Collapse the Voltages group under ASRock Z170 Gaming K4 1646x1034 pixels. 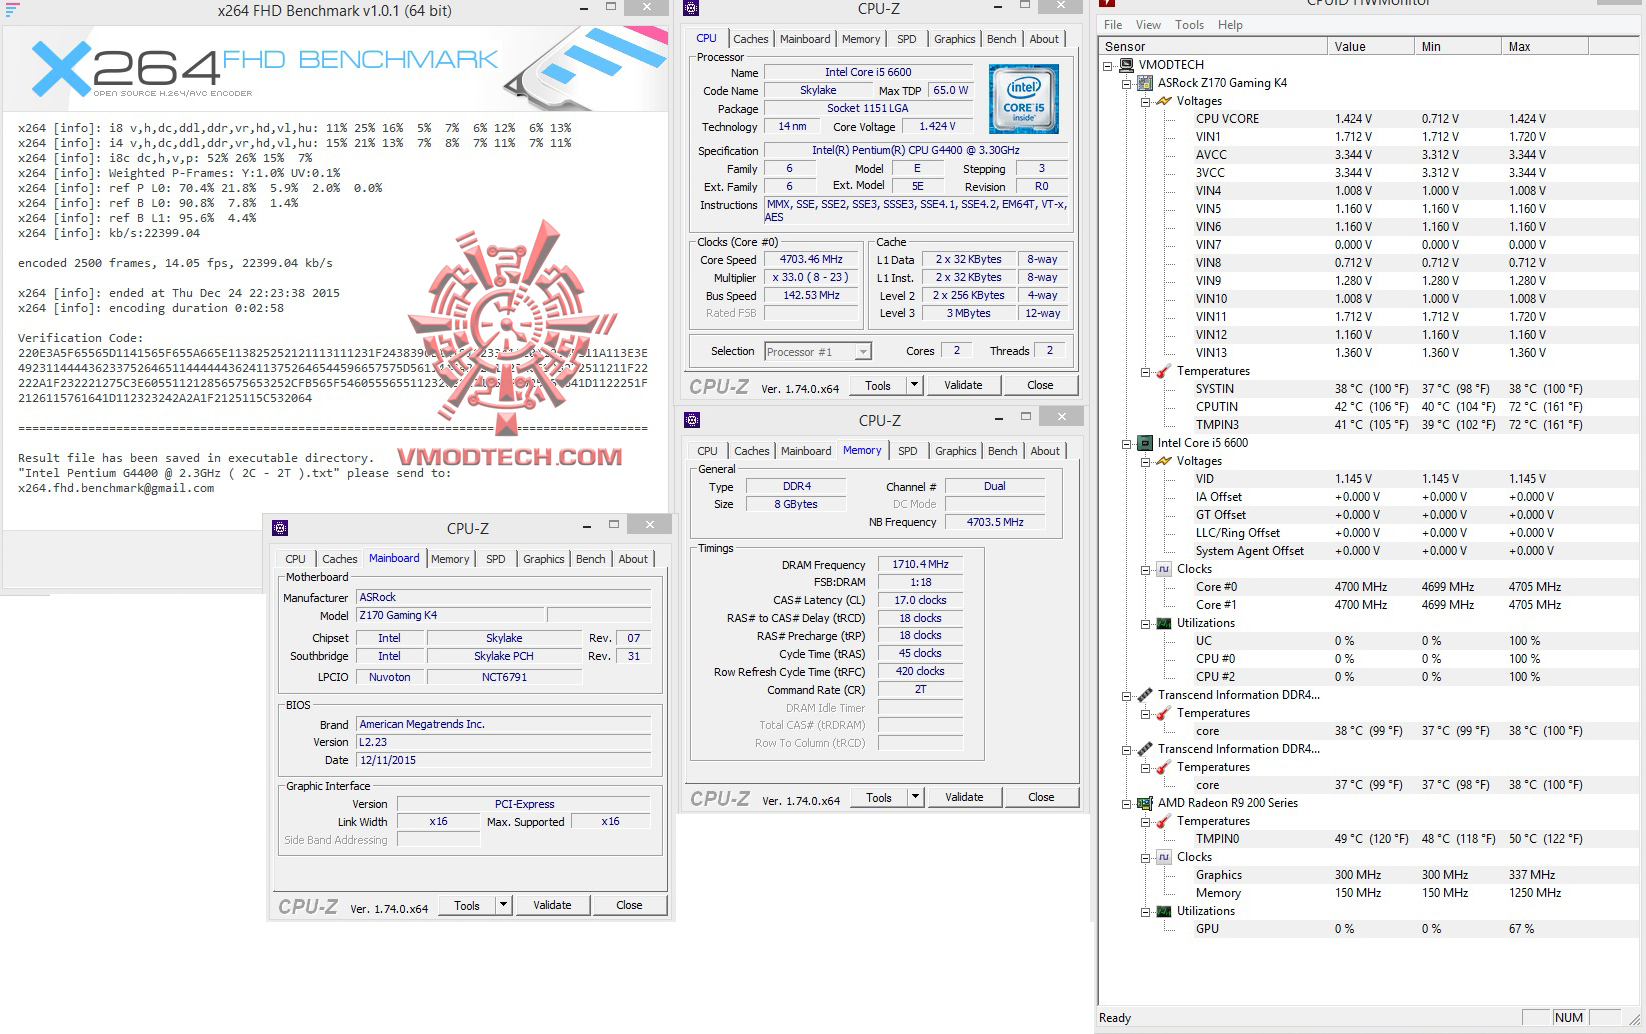click(x=1146, y=102)
